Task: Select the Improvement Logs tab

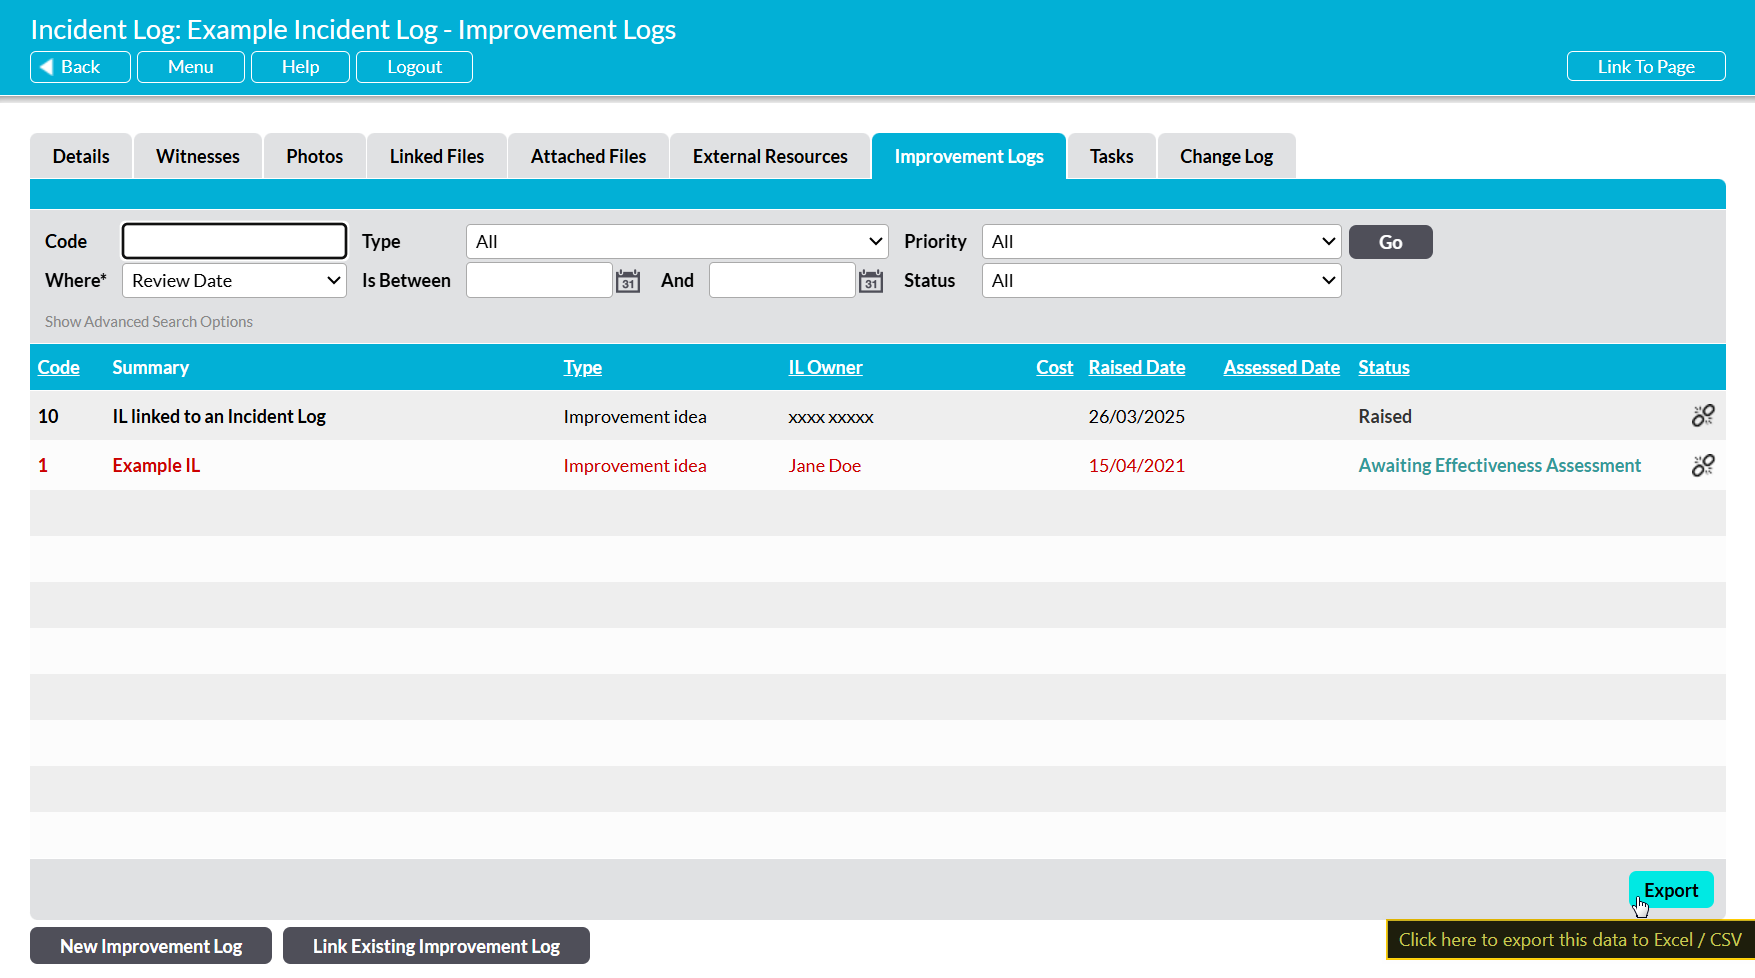Action: [969, 156]
